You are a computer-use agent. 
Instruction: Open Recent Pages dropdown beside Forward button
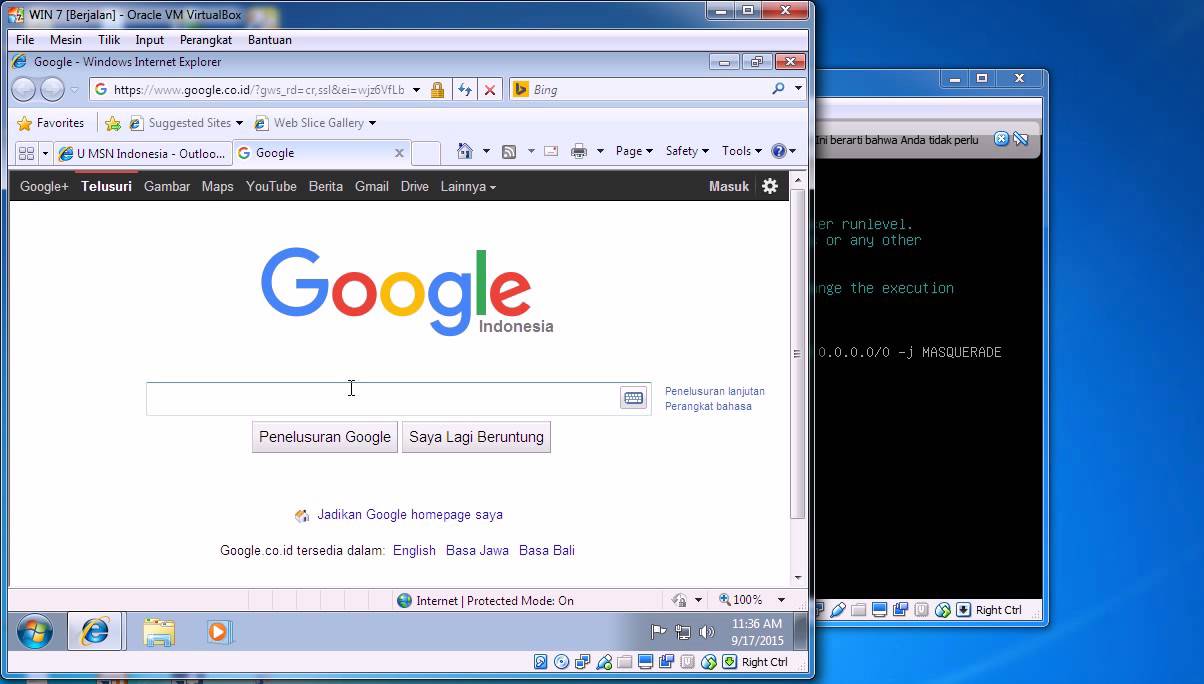74,90
